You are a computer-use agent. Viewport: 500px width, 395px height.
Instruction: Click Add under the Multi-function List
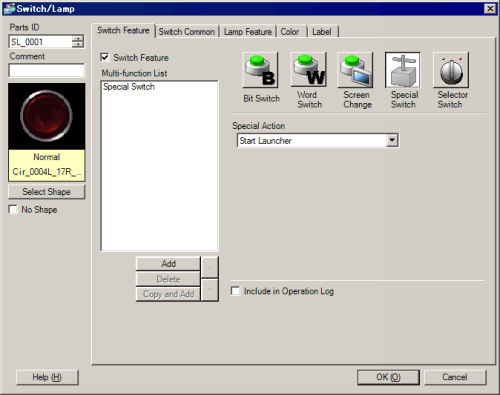tap(168, 264)
